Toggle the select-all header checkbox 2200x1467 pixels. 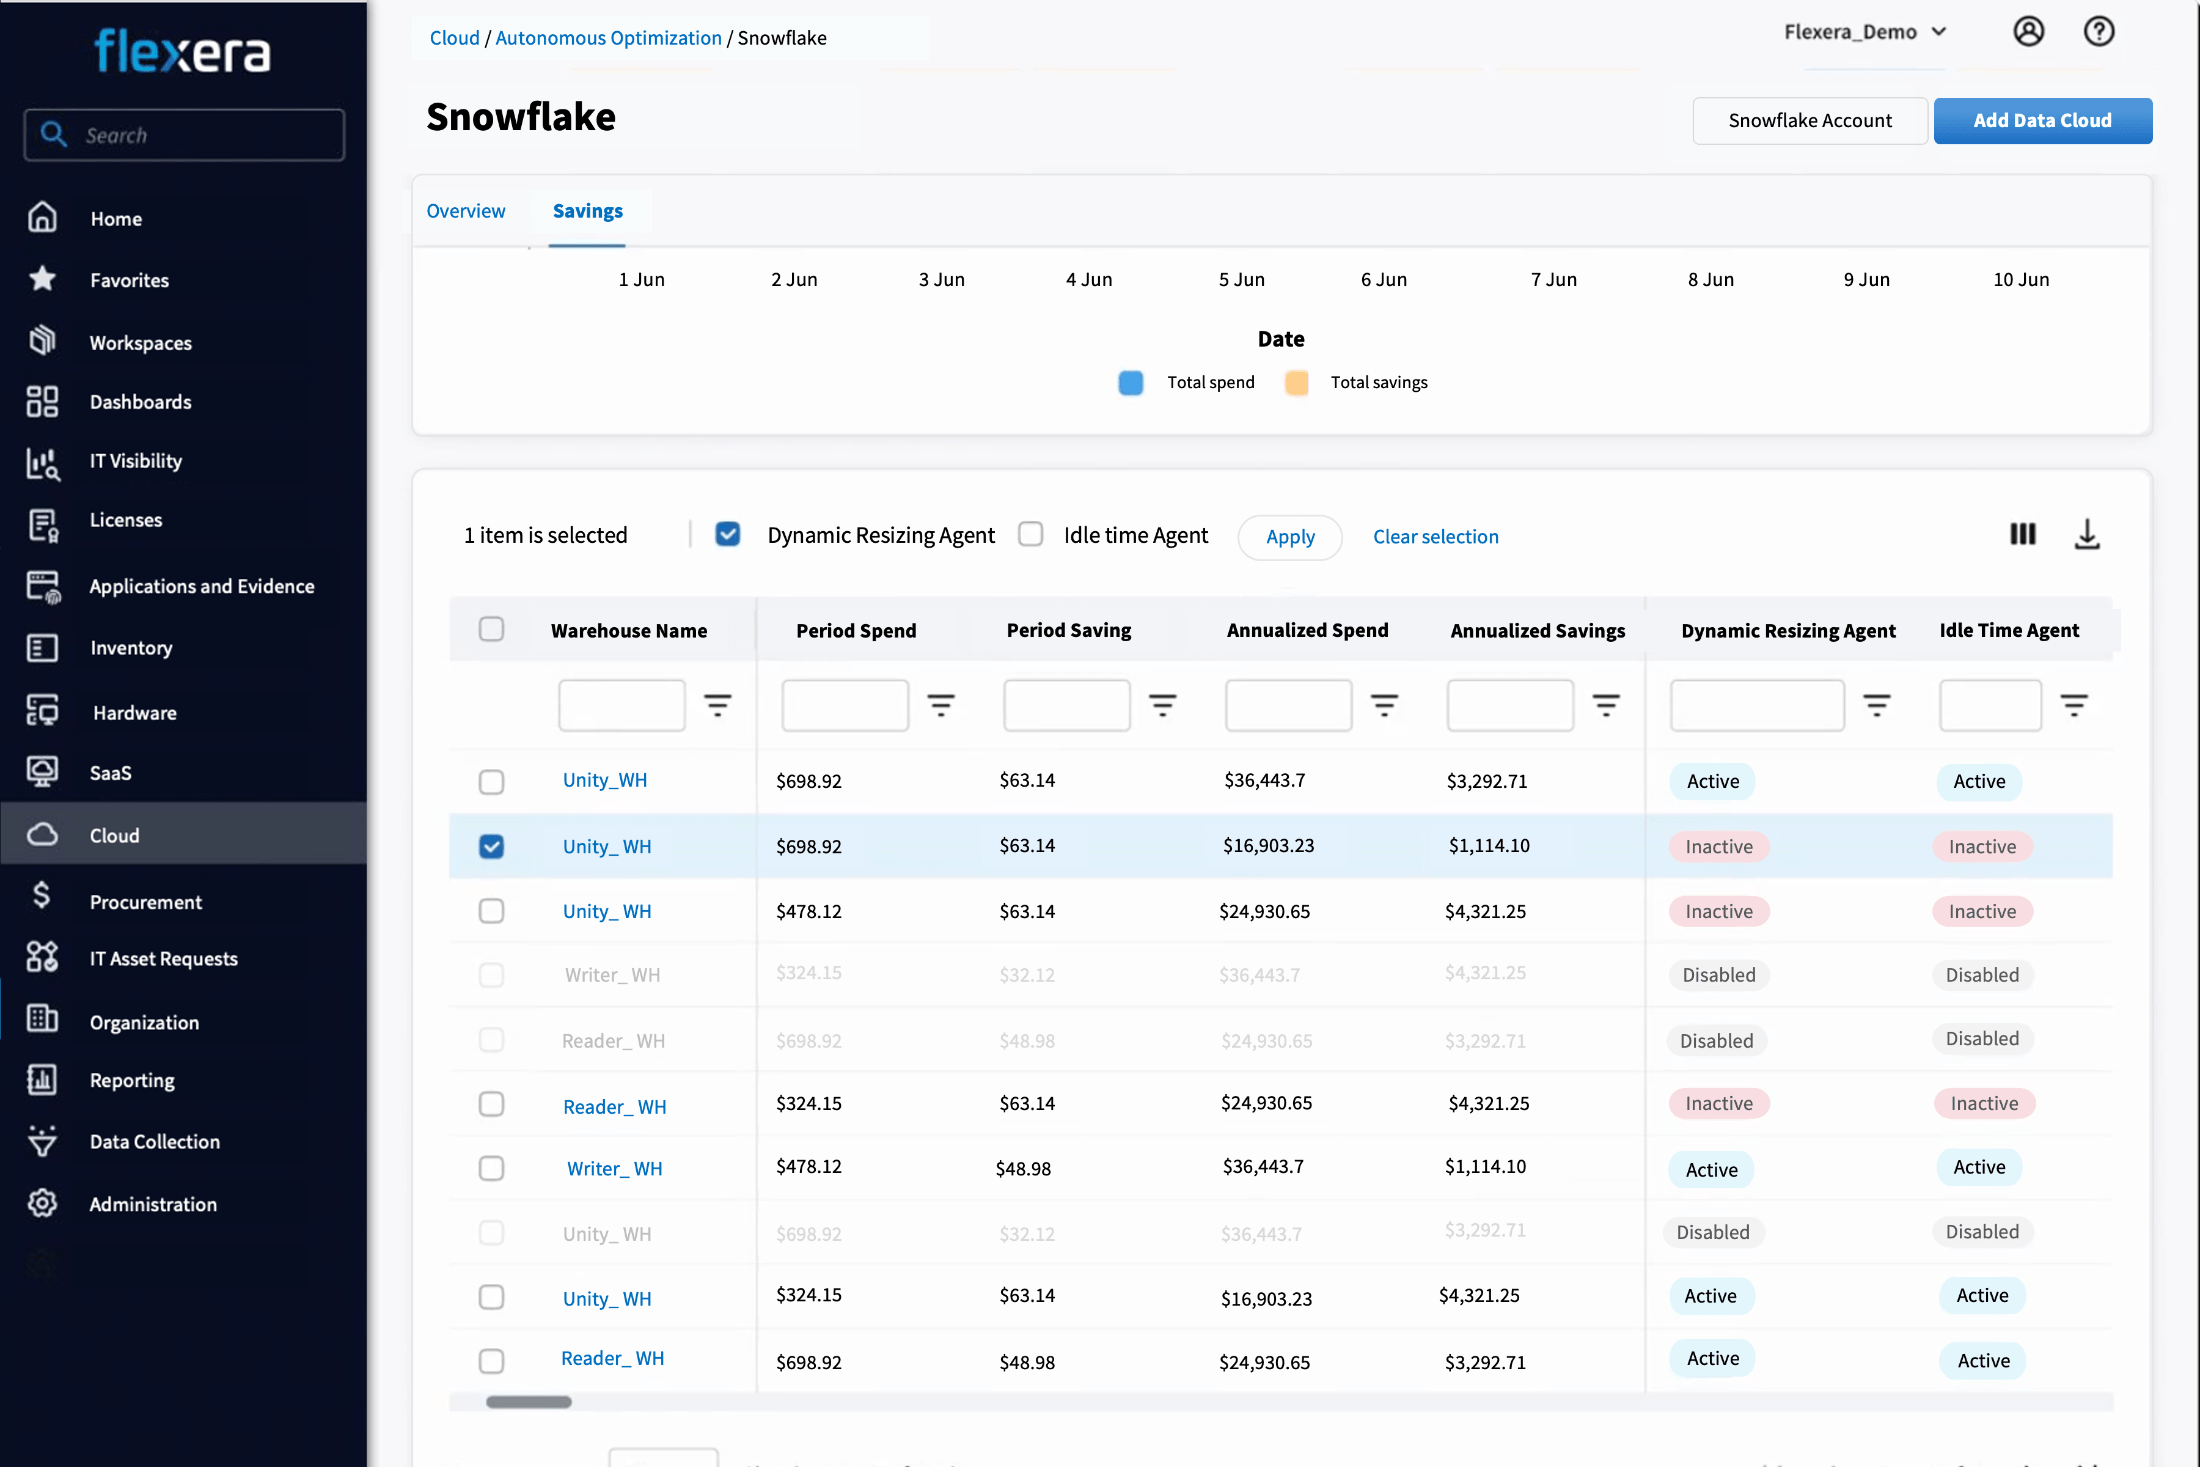[491, 629]
